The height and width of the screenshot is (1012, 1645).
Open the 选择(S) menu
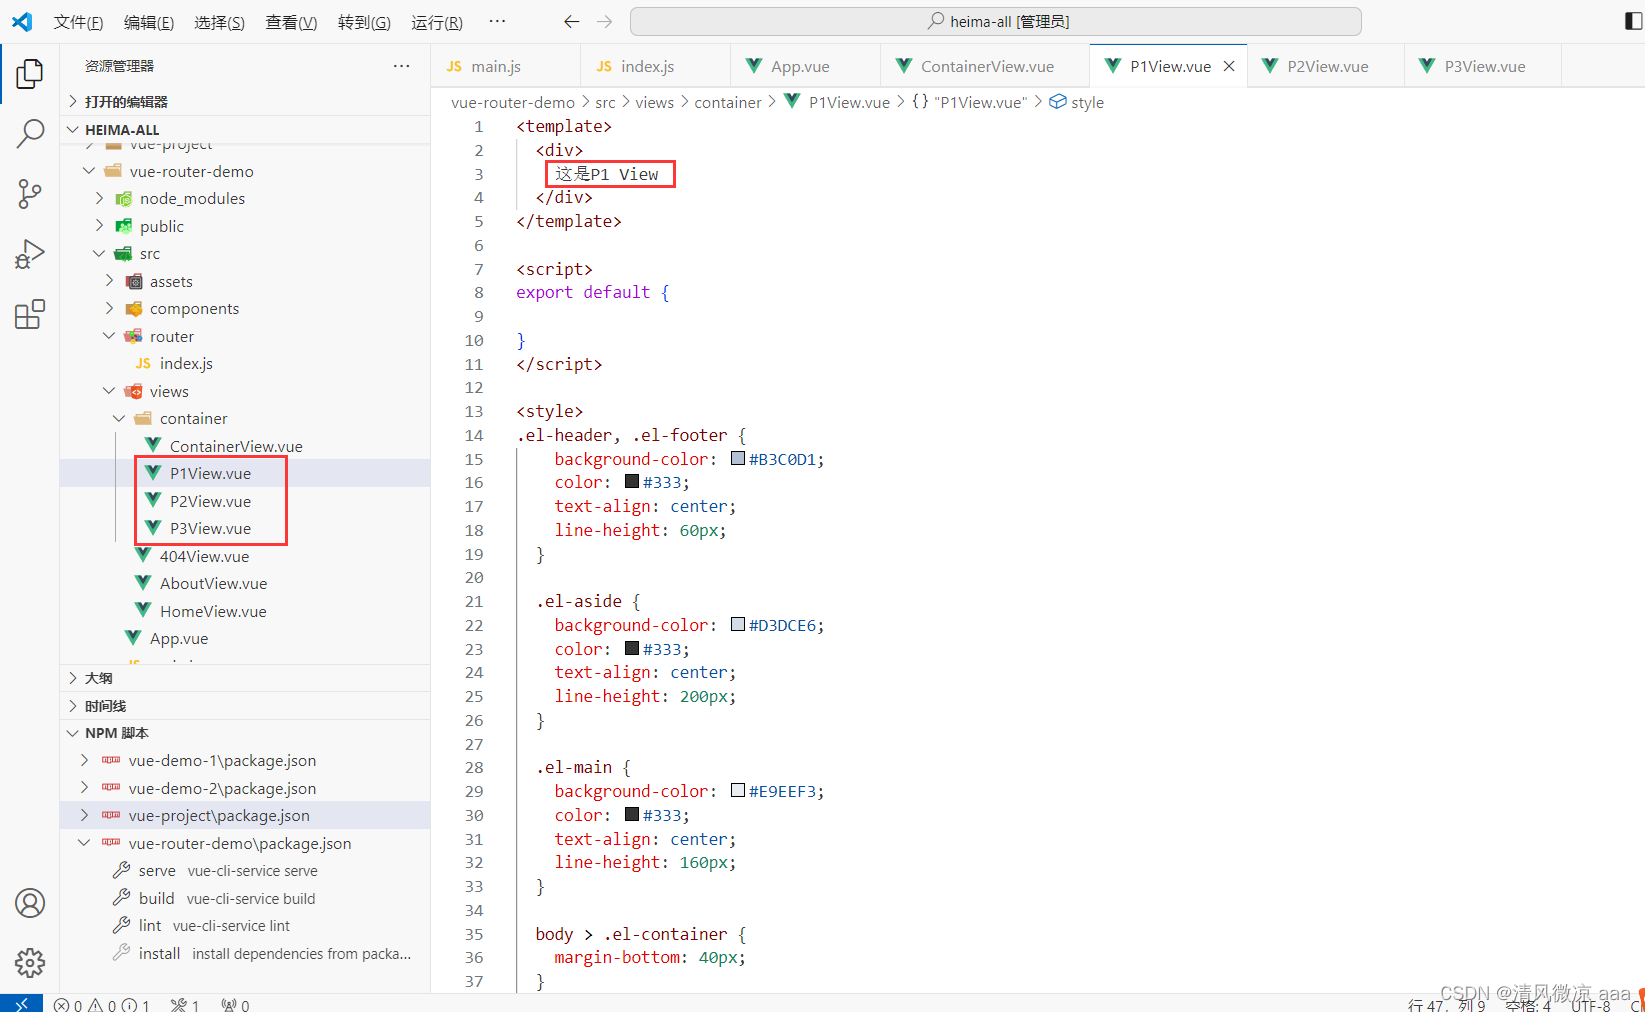coord(219,22)
